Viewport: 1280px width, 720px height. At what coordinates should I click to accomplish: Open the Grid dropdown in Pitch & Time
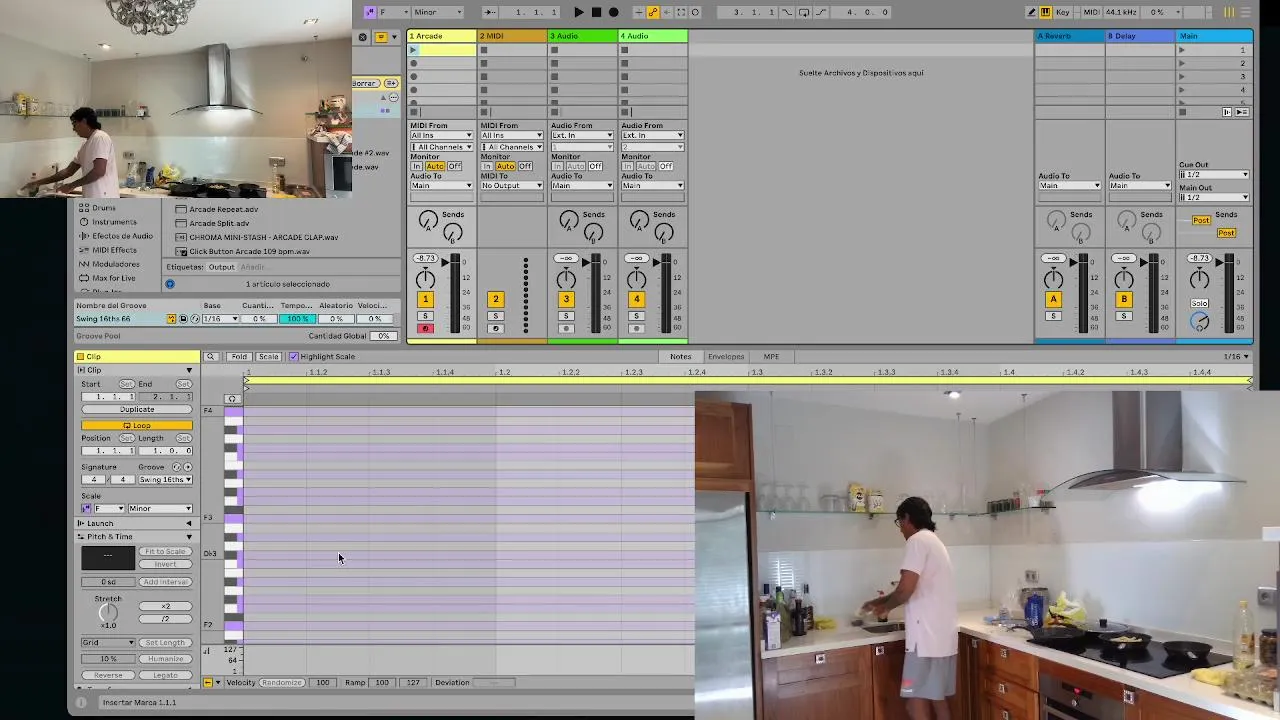pos(108,643)
